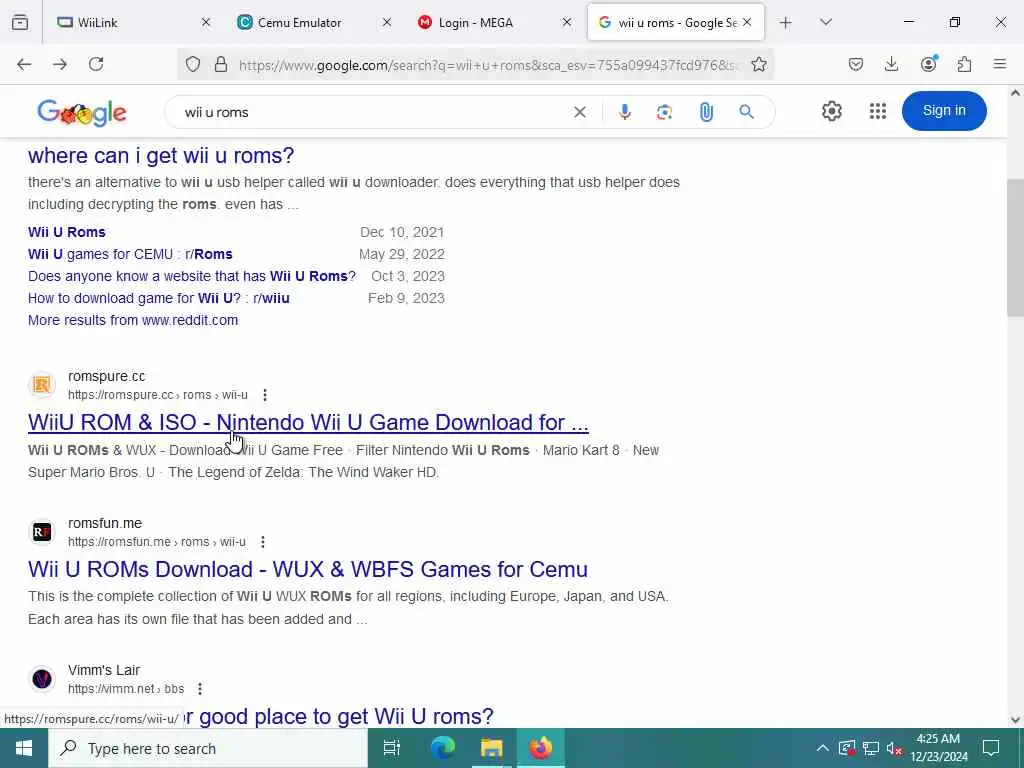1024x768 pixels.
Task: Reload the current page
Action: (x=96, y=64)
